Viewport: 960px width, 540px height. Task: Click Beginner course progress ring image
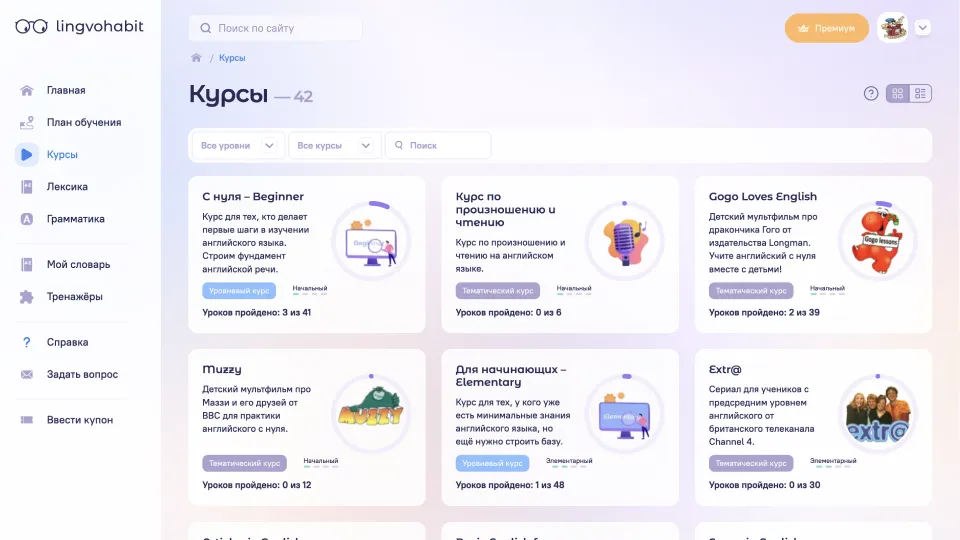pos(371,241)
